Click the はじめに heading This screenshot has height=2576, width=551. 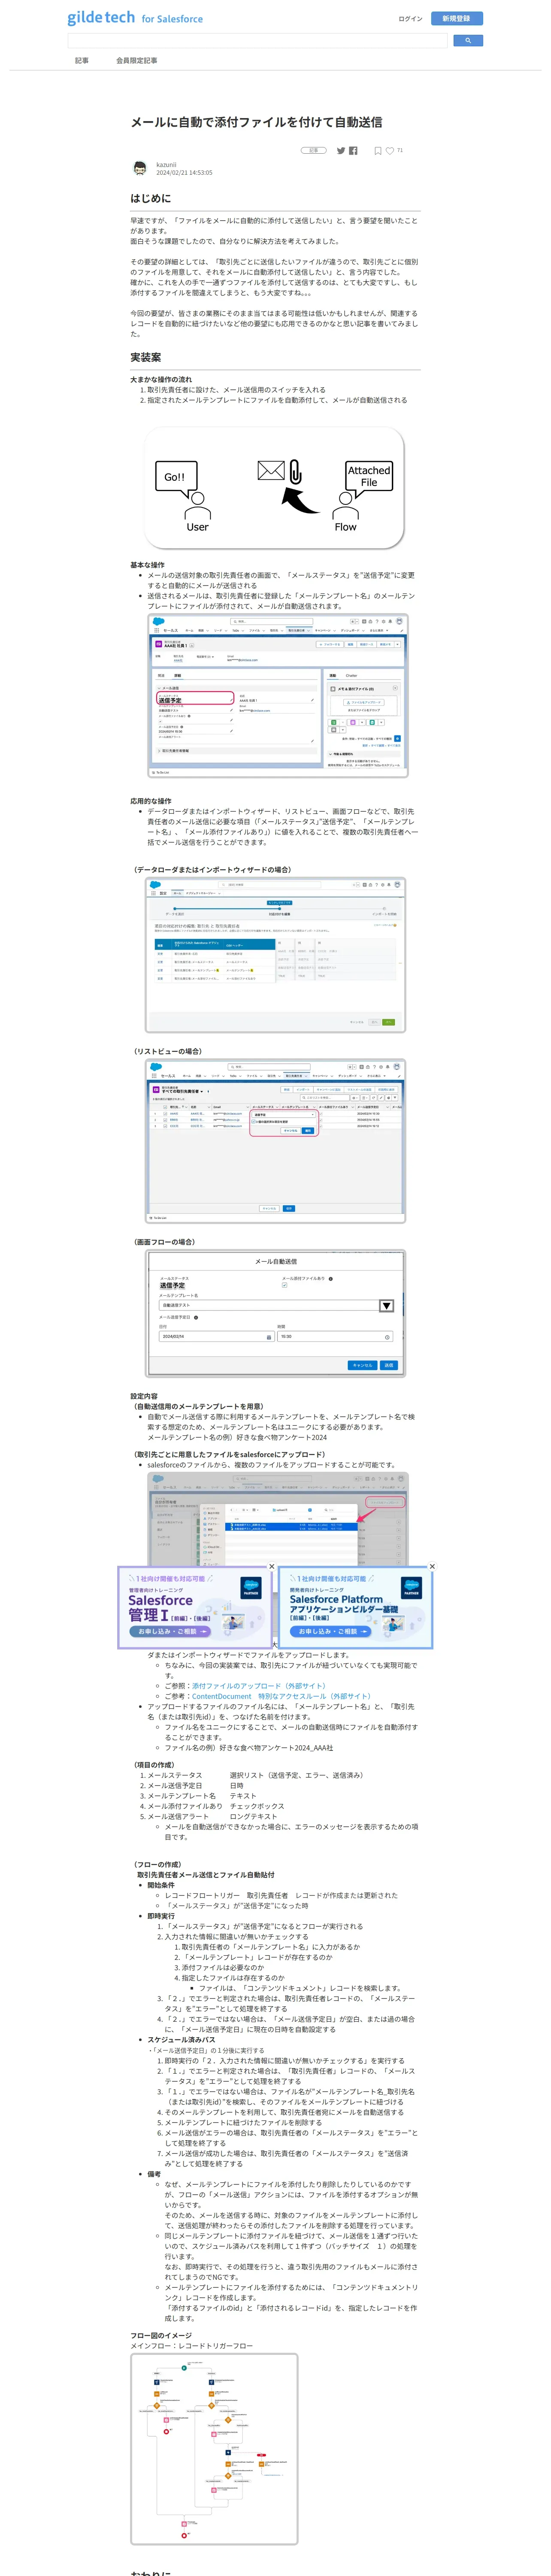tap(150, 198)
